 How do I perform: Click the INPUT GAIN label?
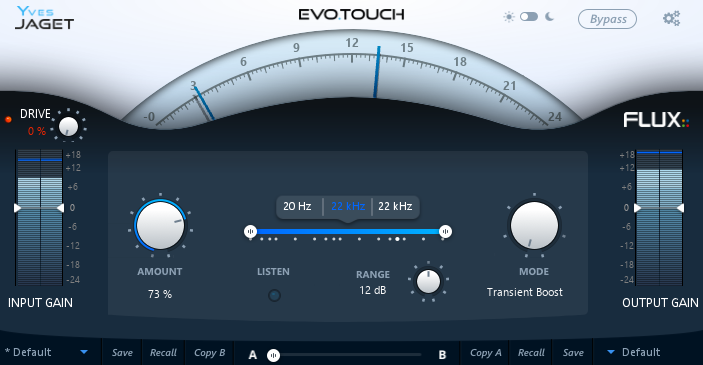[40, 303]
